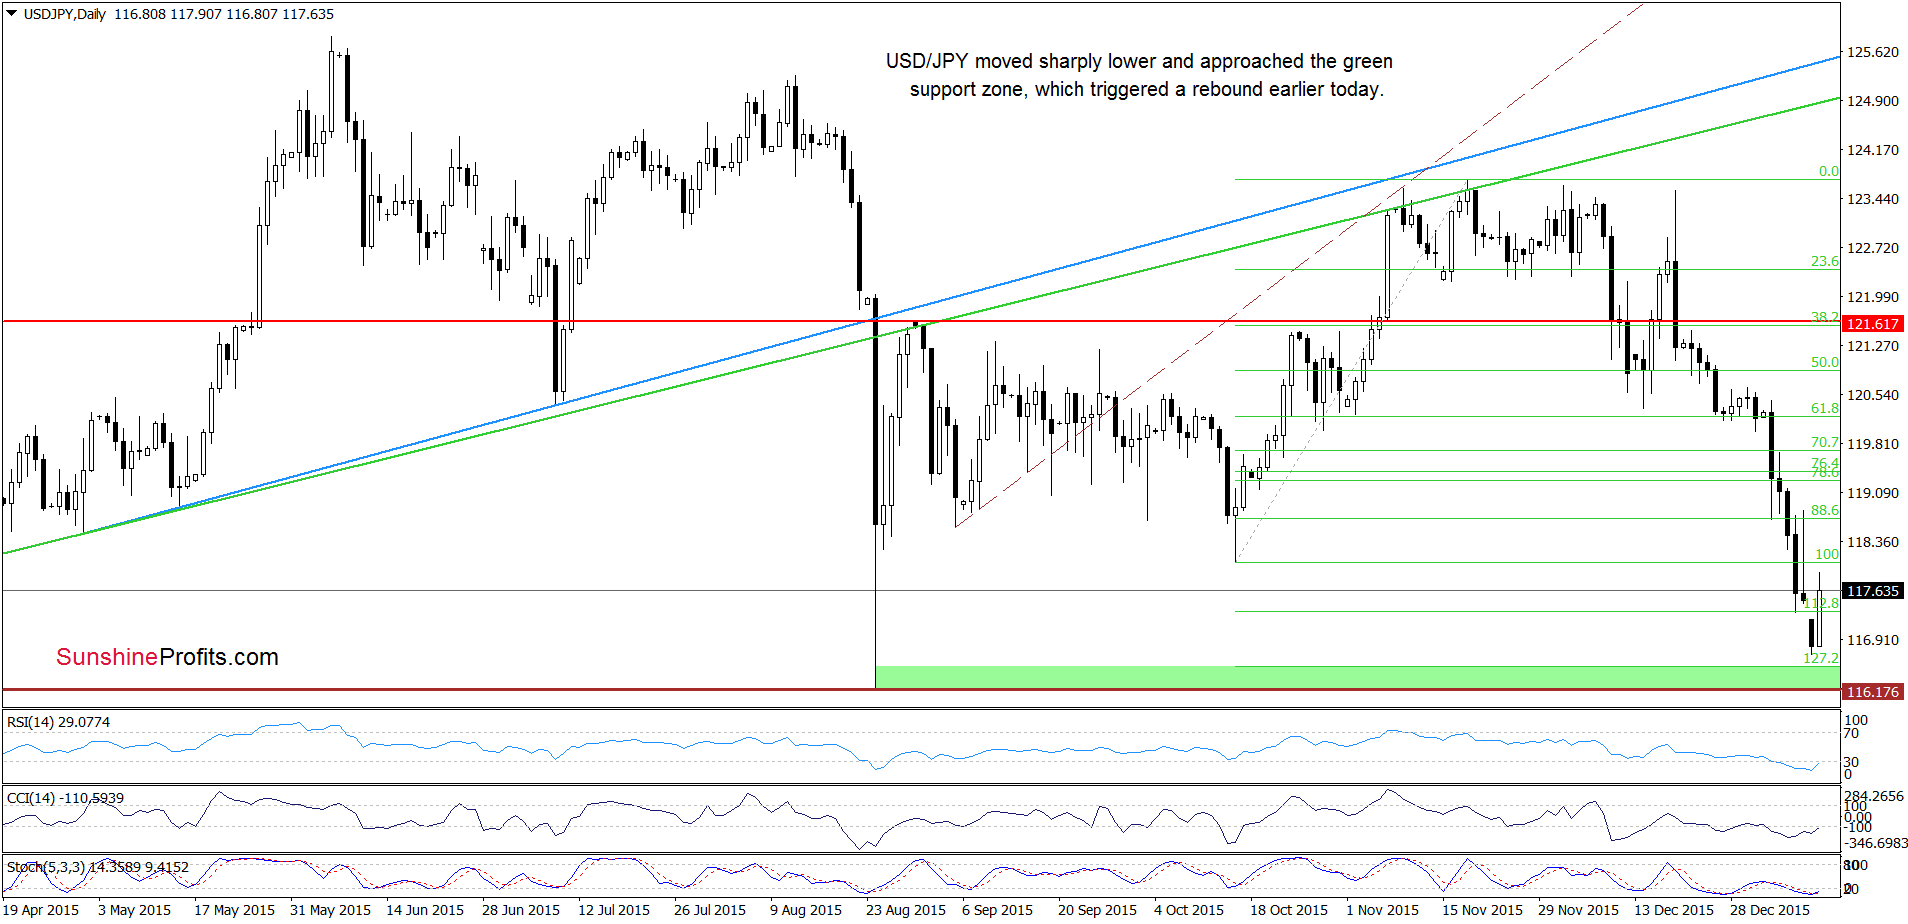Click the 122.720 price scale value
This screenshot has width=1908, height=924.
pos(1873,248)
